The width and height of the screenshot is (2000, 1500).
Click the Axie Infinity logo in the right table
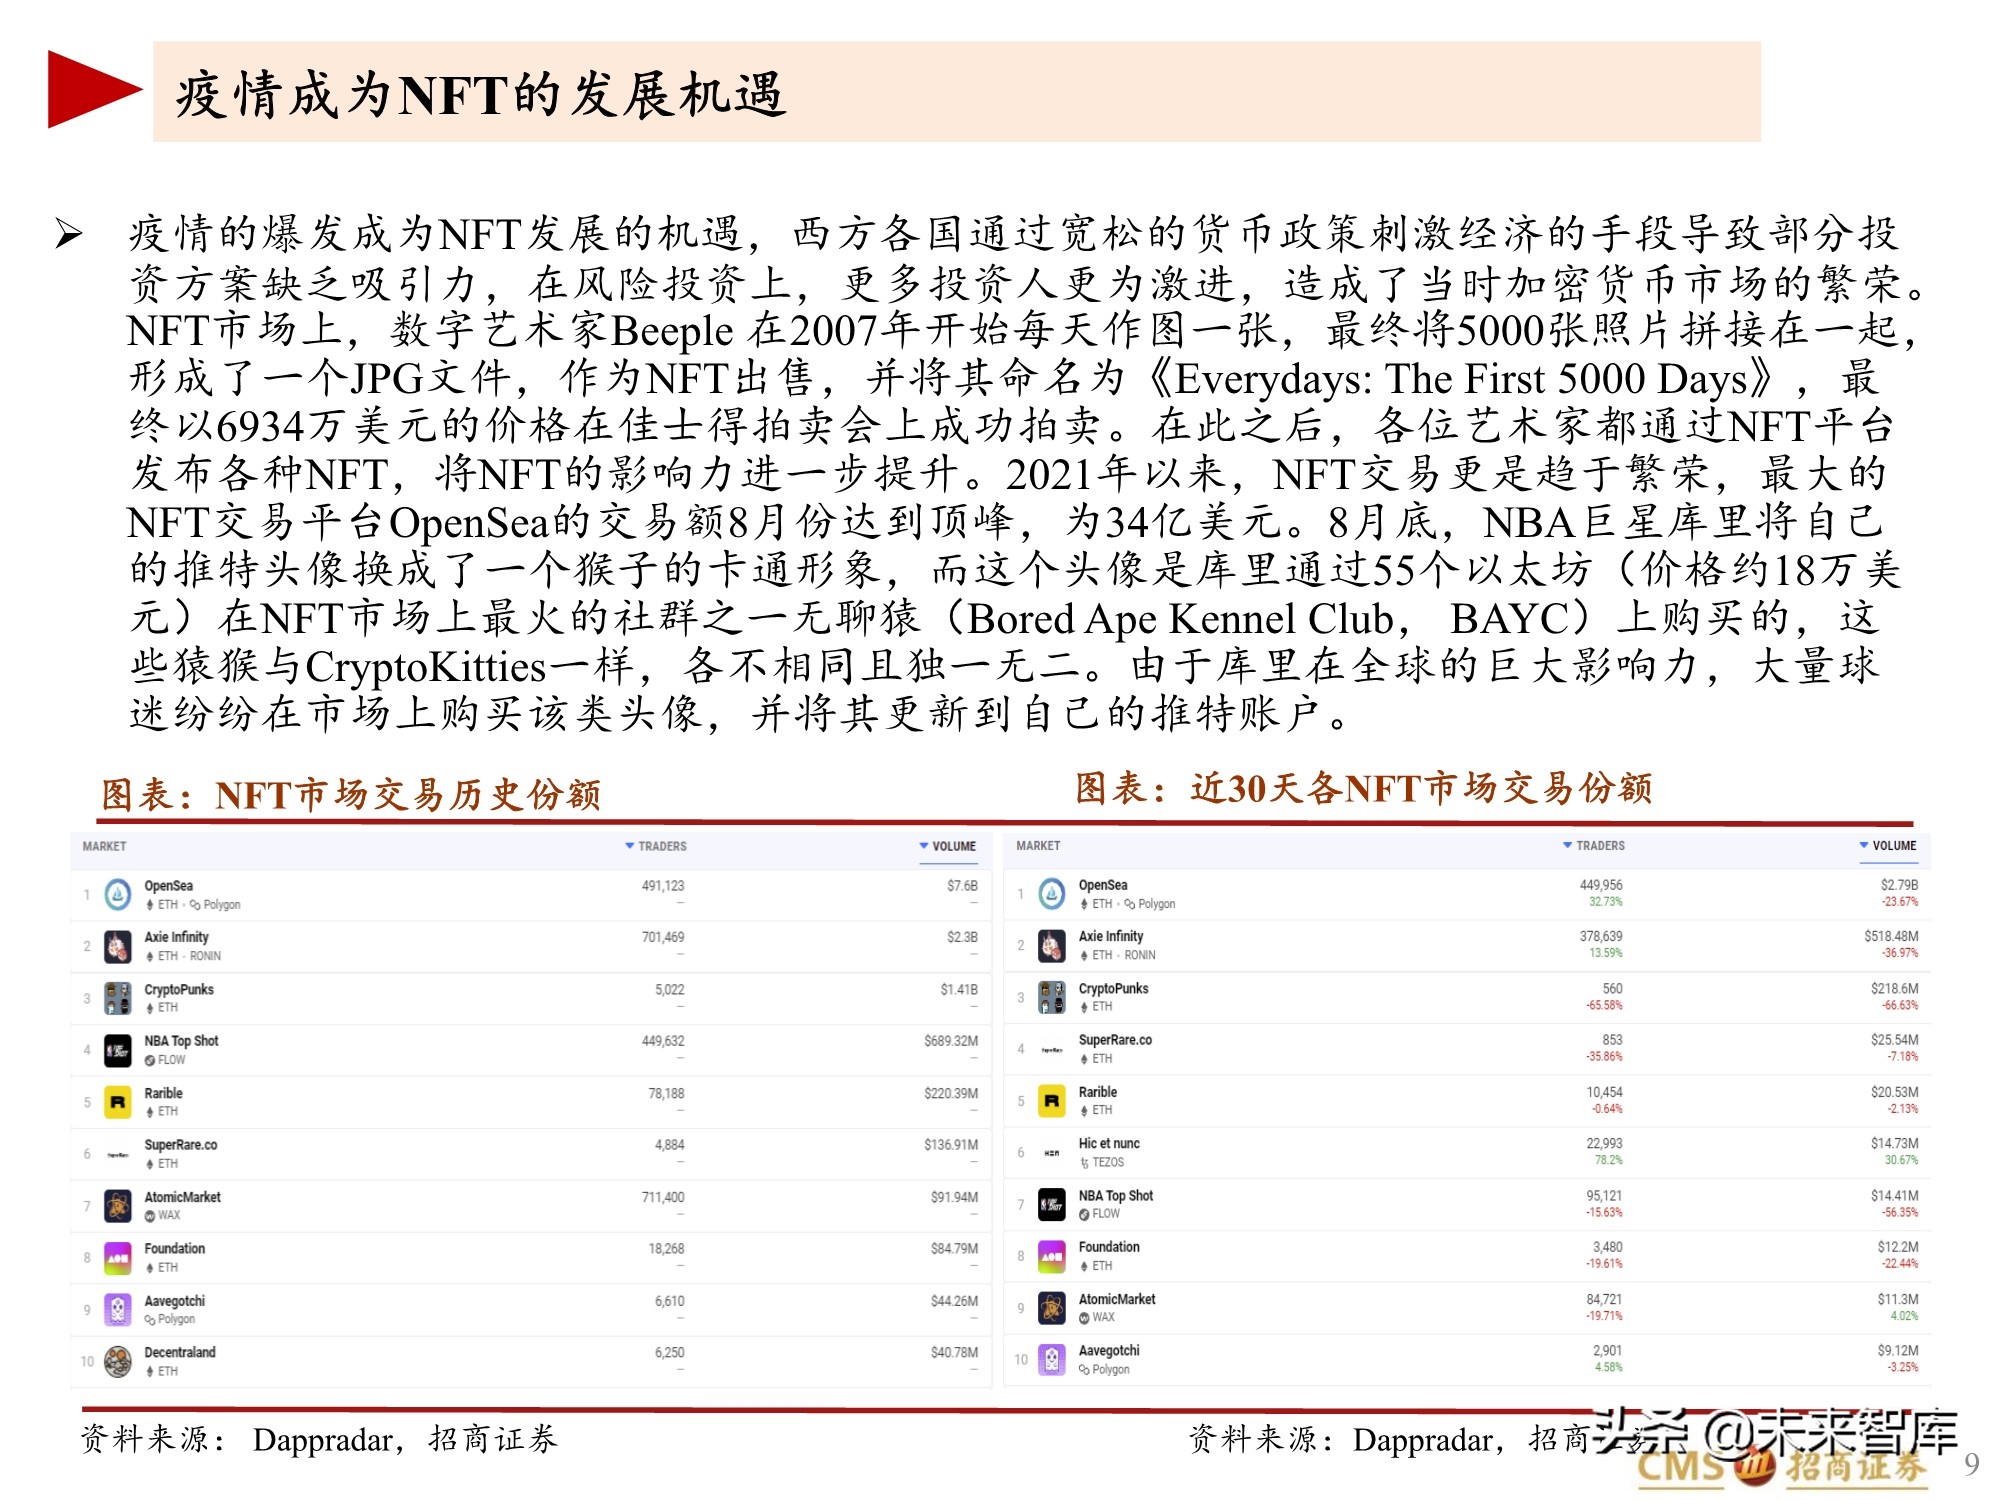click(1052, 945)
